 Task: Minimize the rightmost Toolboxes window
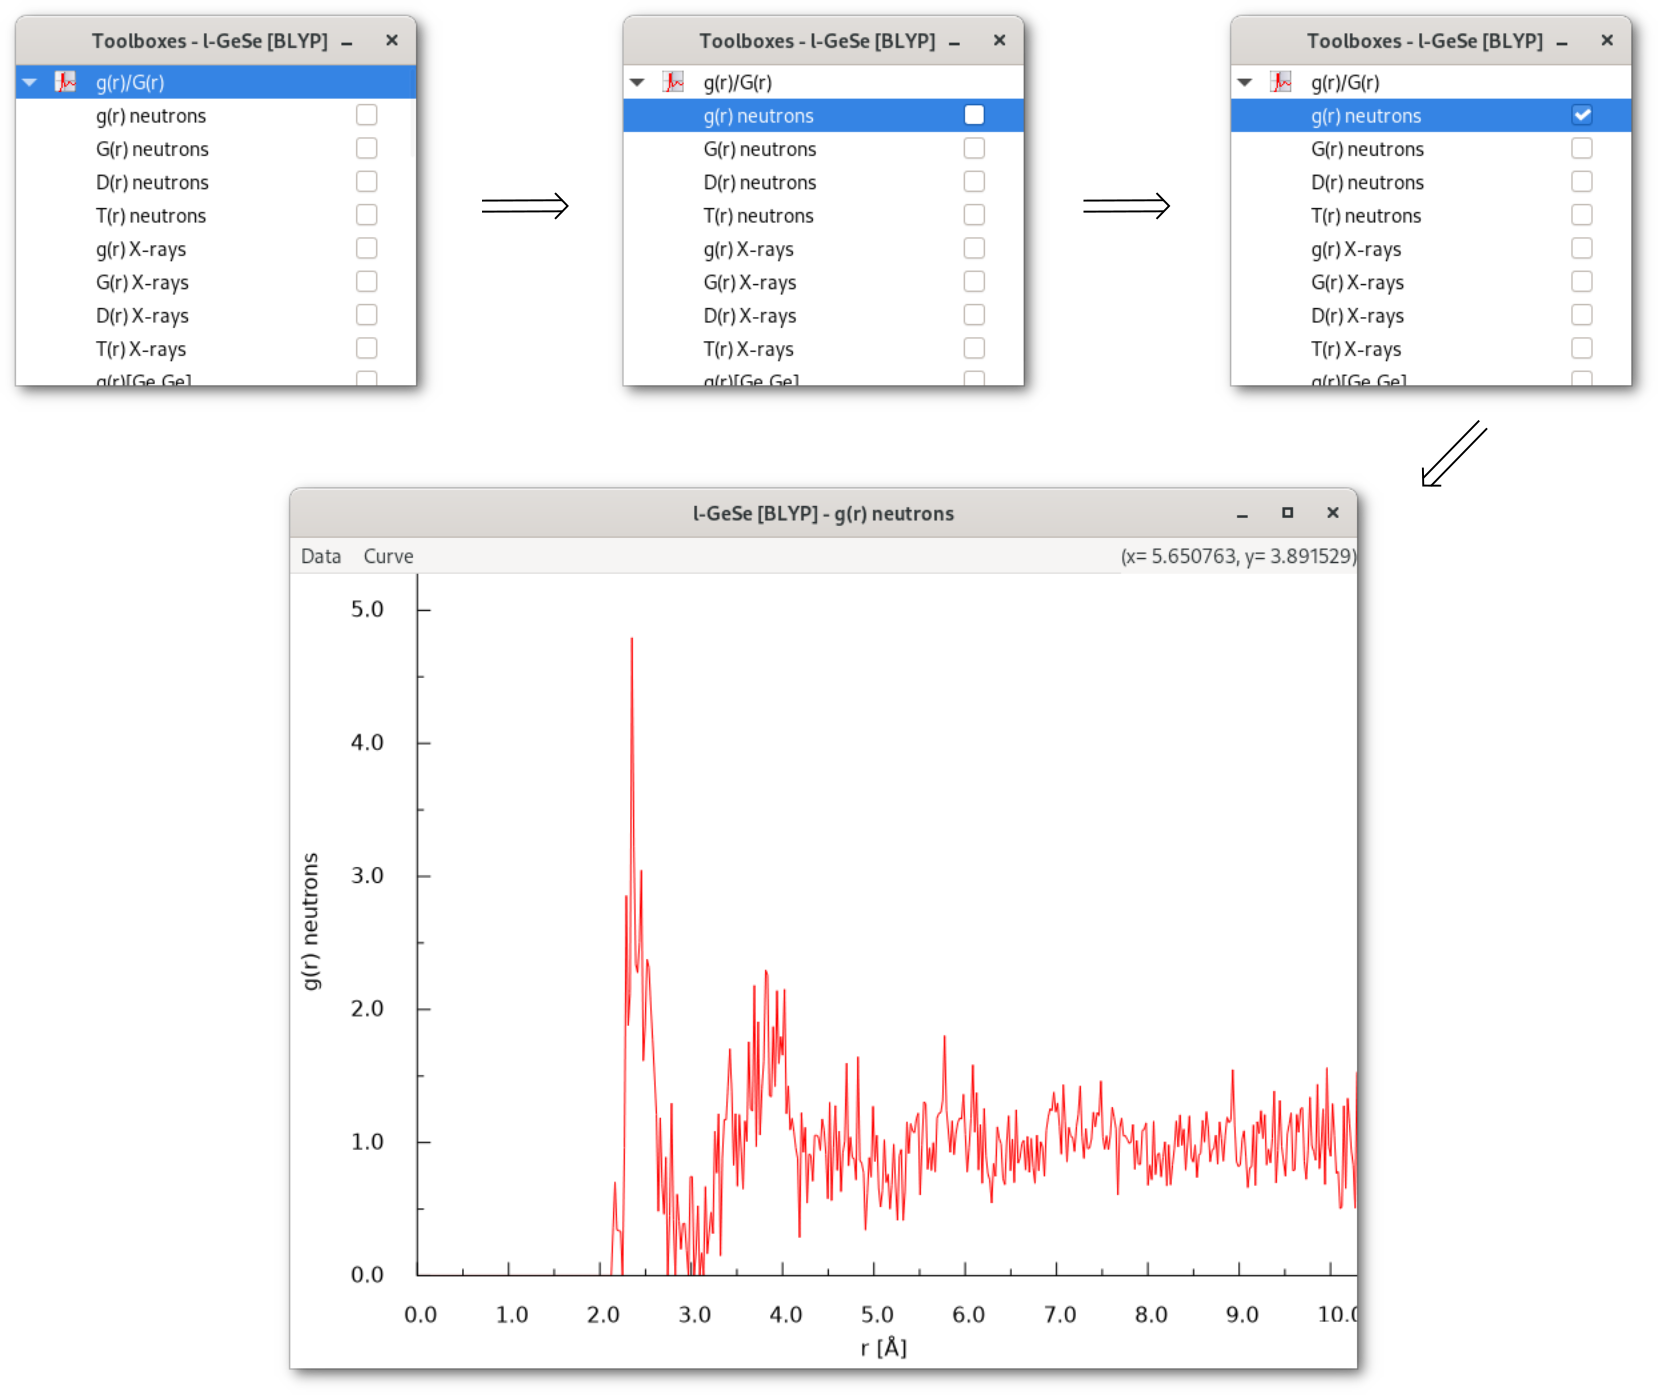coord(1562,42)
